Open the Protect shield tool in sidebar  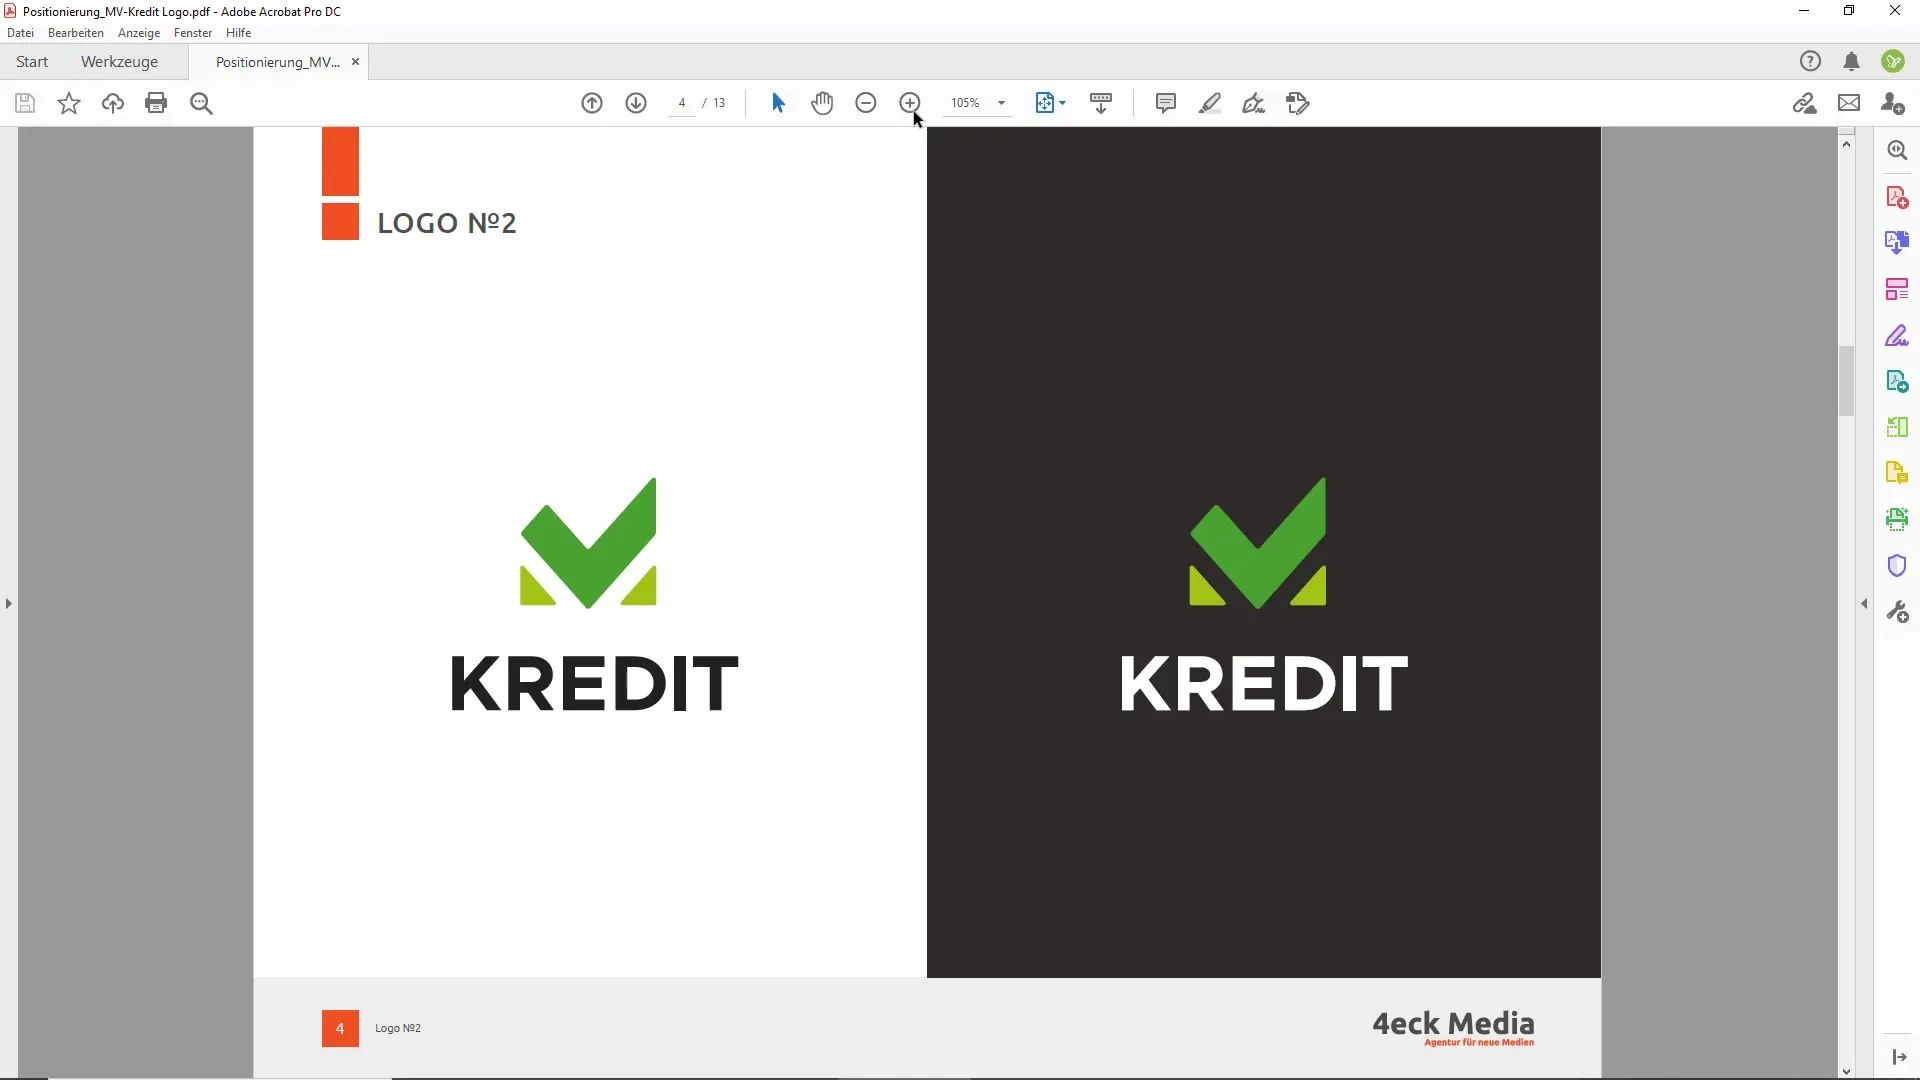pyautogui.click(x=1897, y=566)
